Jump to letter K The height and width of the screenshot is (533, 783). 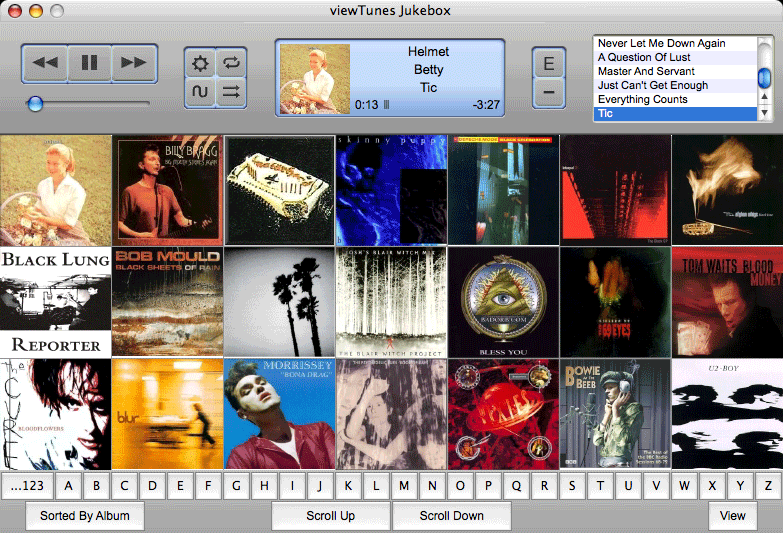[x=348, y=486]
